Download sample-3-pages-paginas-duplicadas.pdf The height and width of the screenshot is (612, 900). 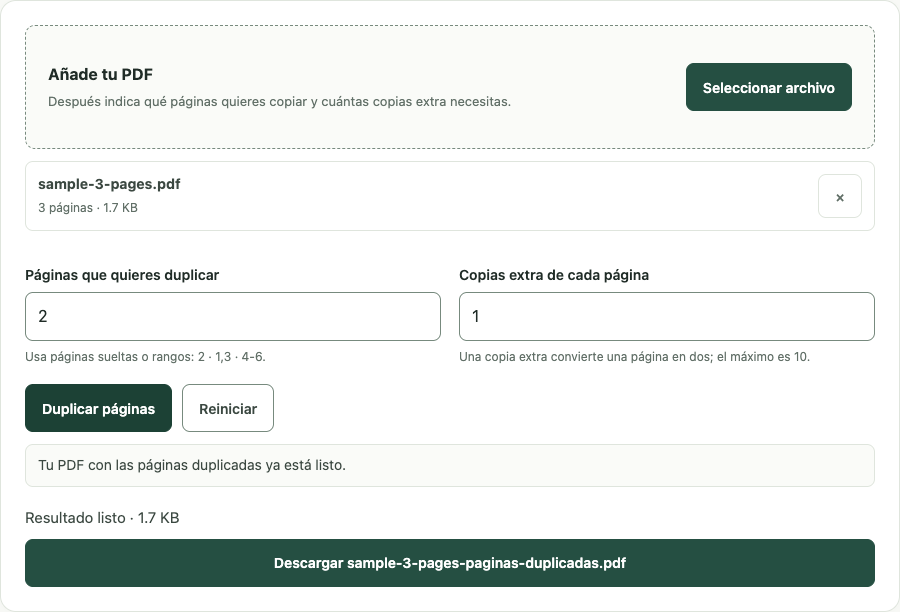tap(450, 563)
